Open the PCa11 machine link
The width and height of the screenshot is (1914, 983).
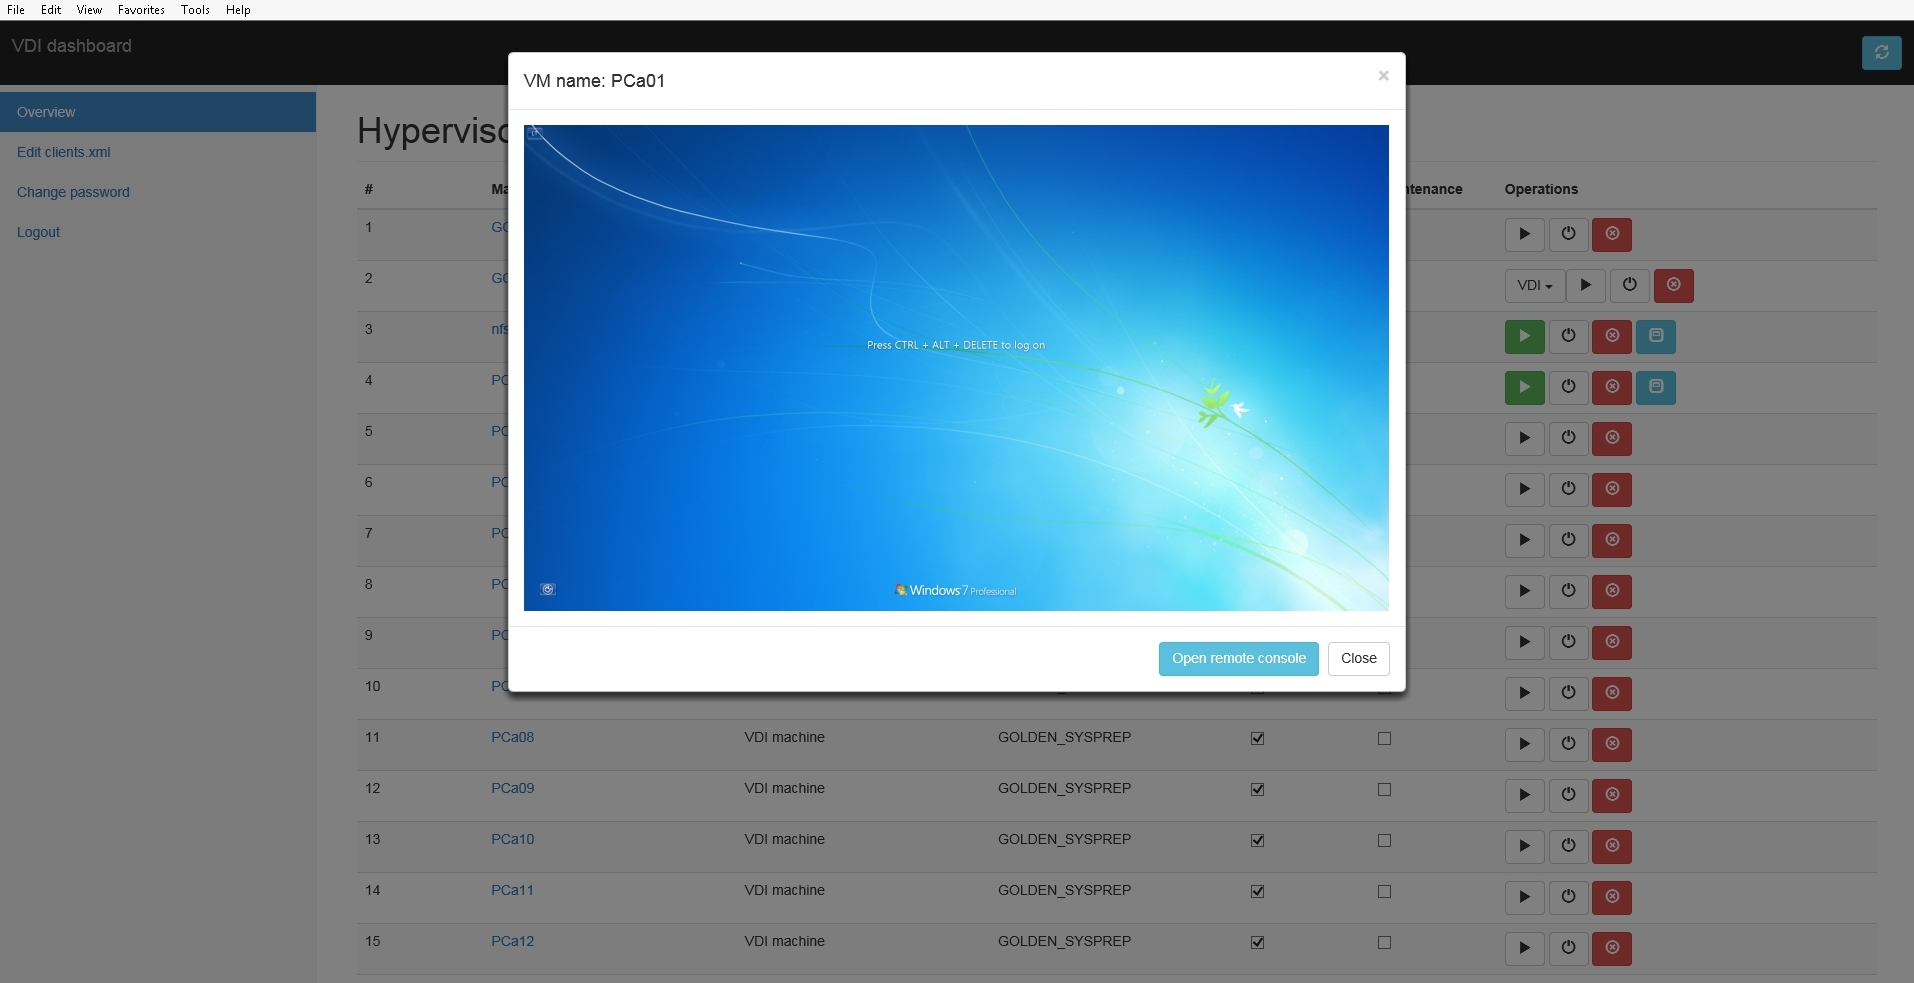[x=512, y=890]
